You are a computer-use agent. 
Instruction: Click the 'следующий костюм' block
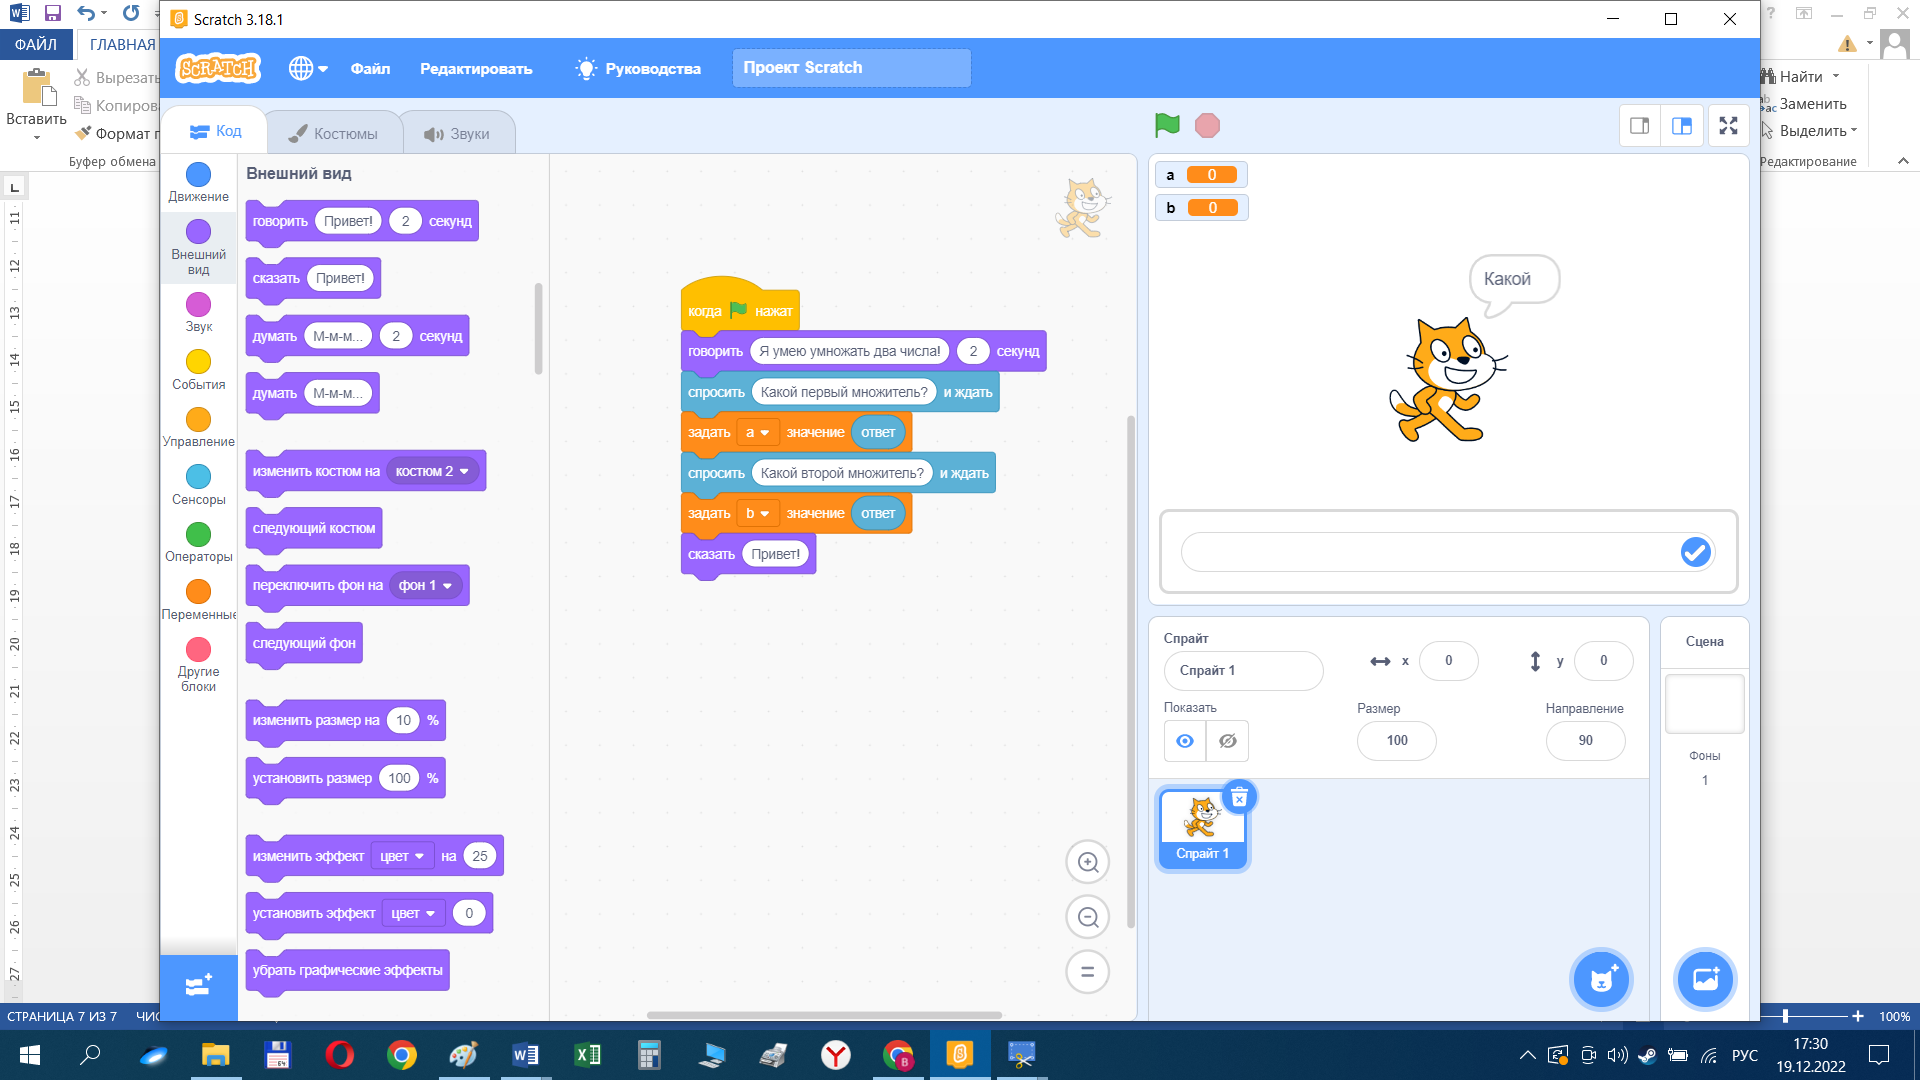point(314,528)
